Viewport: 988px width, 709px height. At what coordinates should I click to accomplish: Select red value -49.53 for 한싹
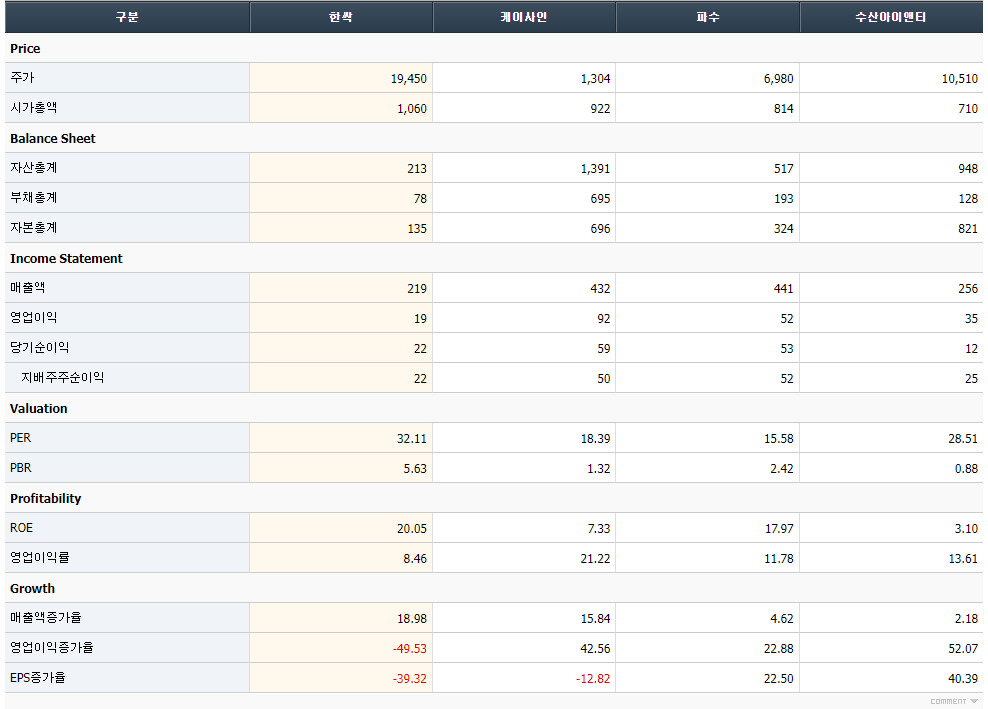click(410, 649)
